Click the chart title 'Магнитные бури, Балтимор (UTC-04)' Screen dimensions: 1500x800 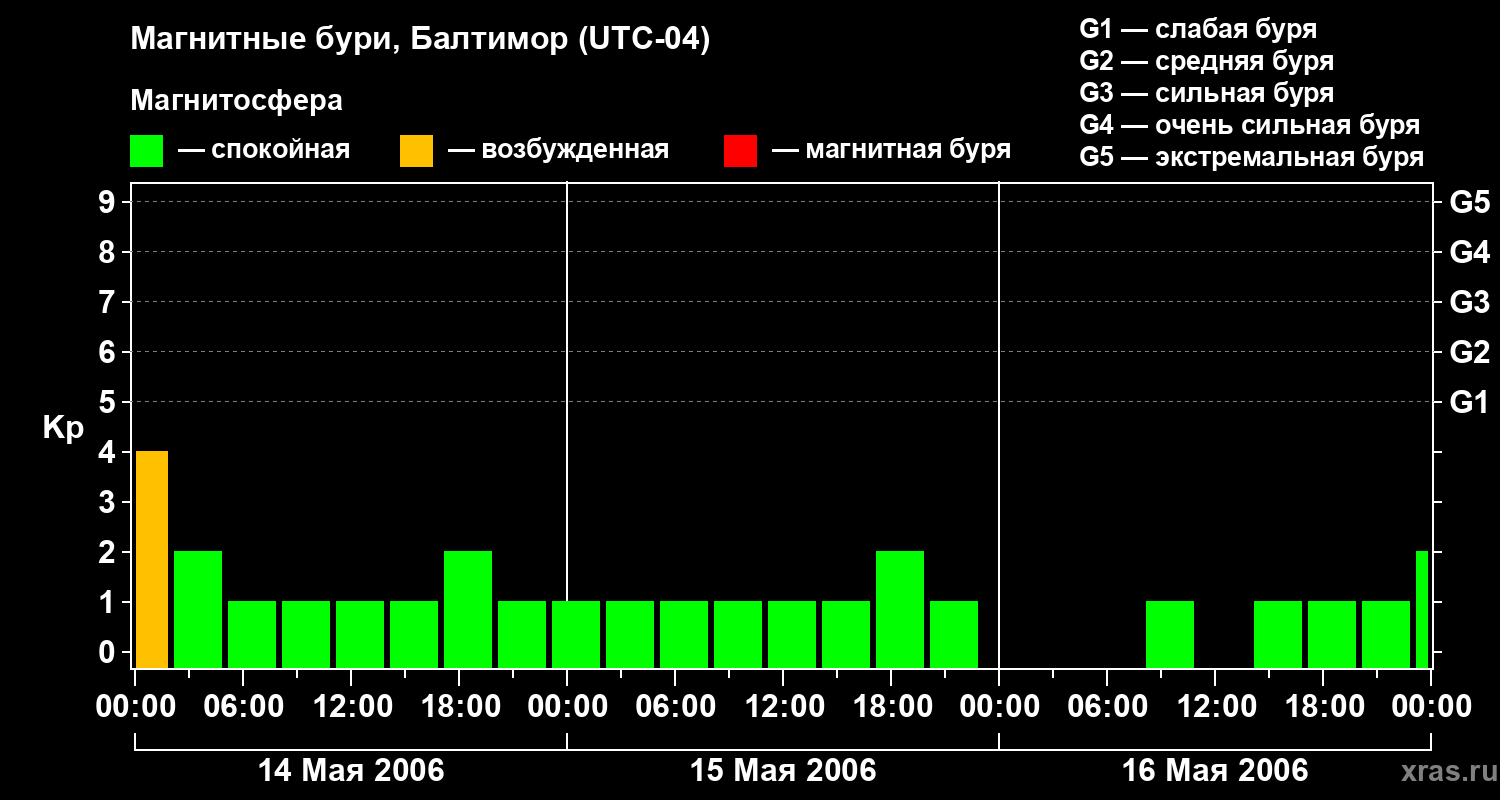coord(420,40)
